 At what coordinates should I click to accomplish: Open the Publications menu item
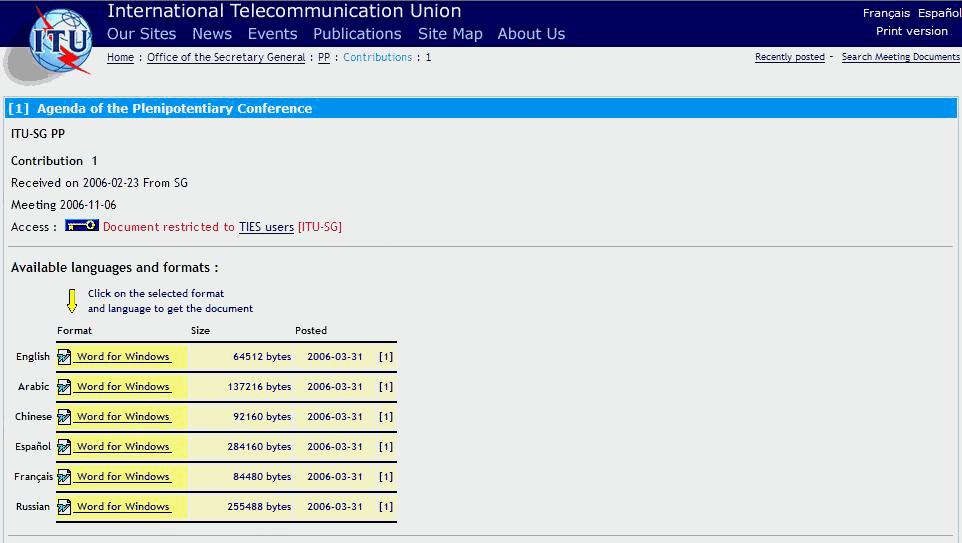click(x=357, y=34)
